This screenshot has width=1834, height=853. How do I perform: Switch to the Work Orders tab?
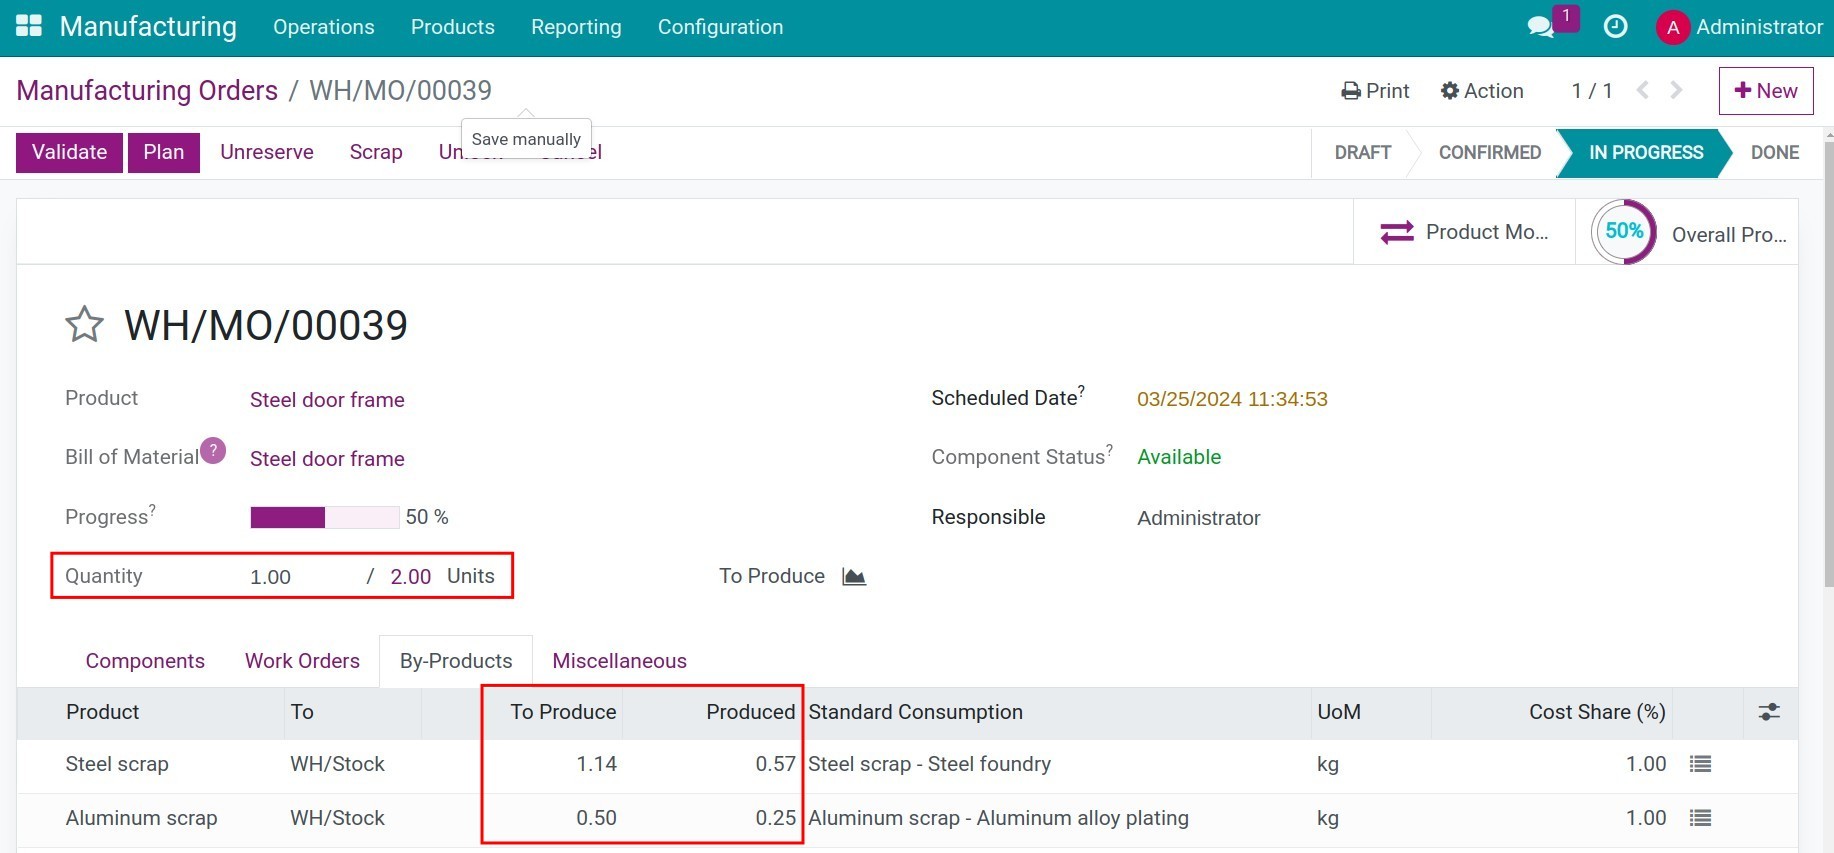click(x=302, y=661)
